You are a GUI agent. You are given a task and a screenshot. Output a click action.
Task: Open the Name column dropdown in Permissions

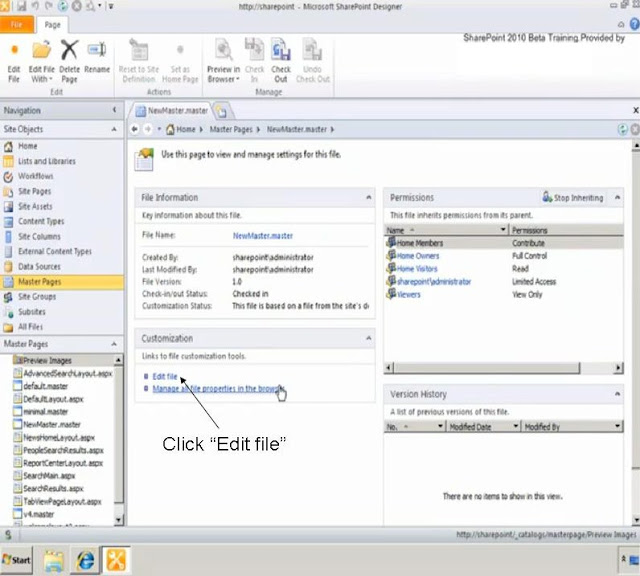click(x=503, y=230)
